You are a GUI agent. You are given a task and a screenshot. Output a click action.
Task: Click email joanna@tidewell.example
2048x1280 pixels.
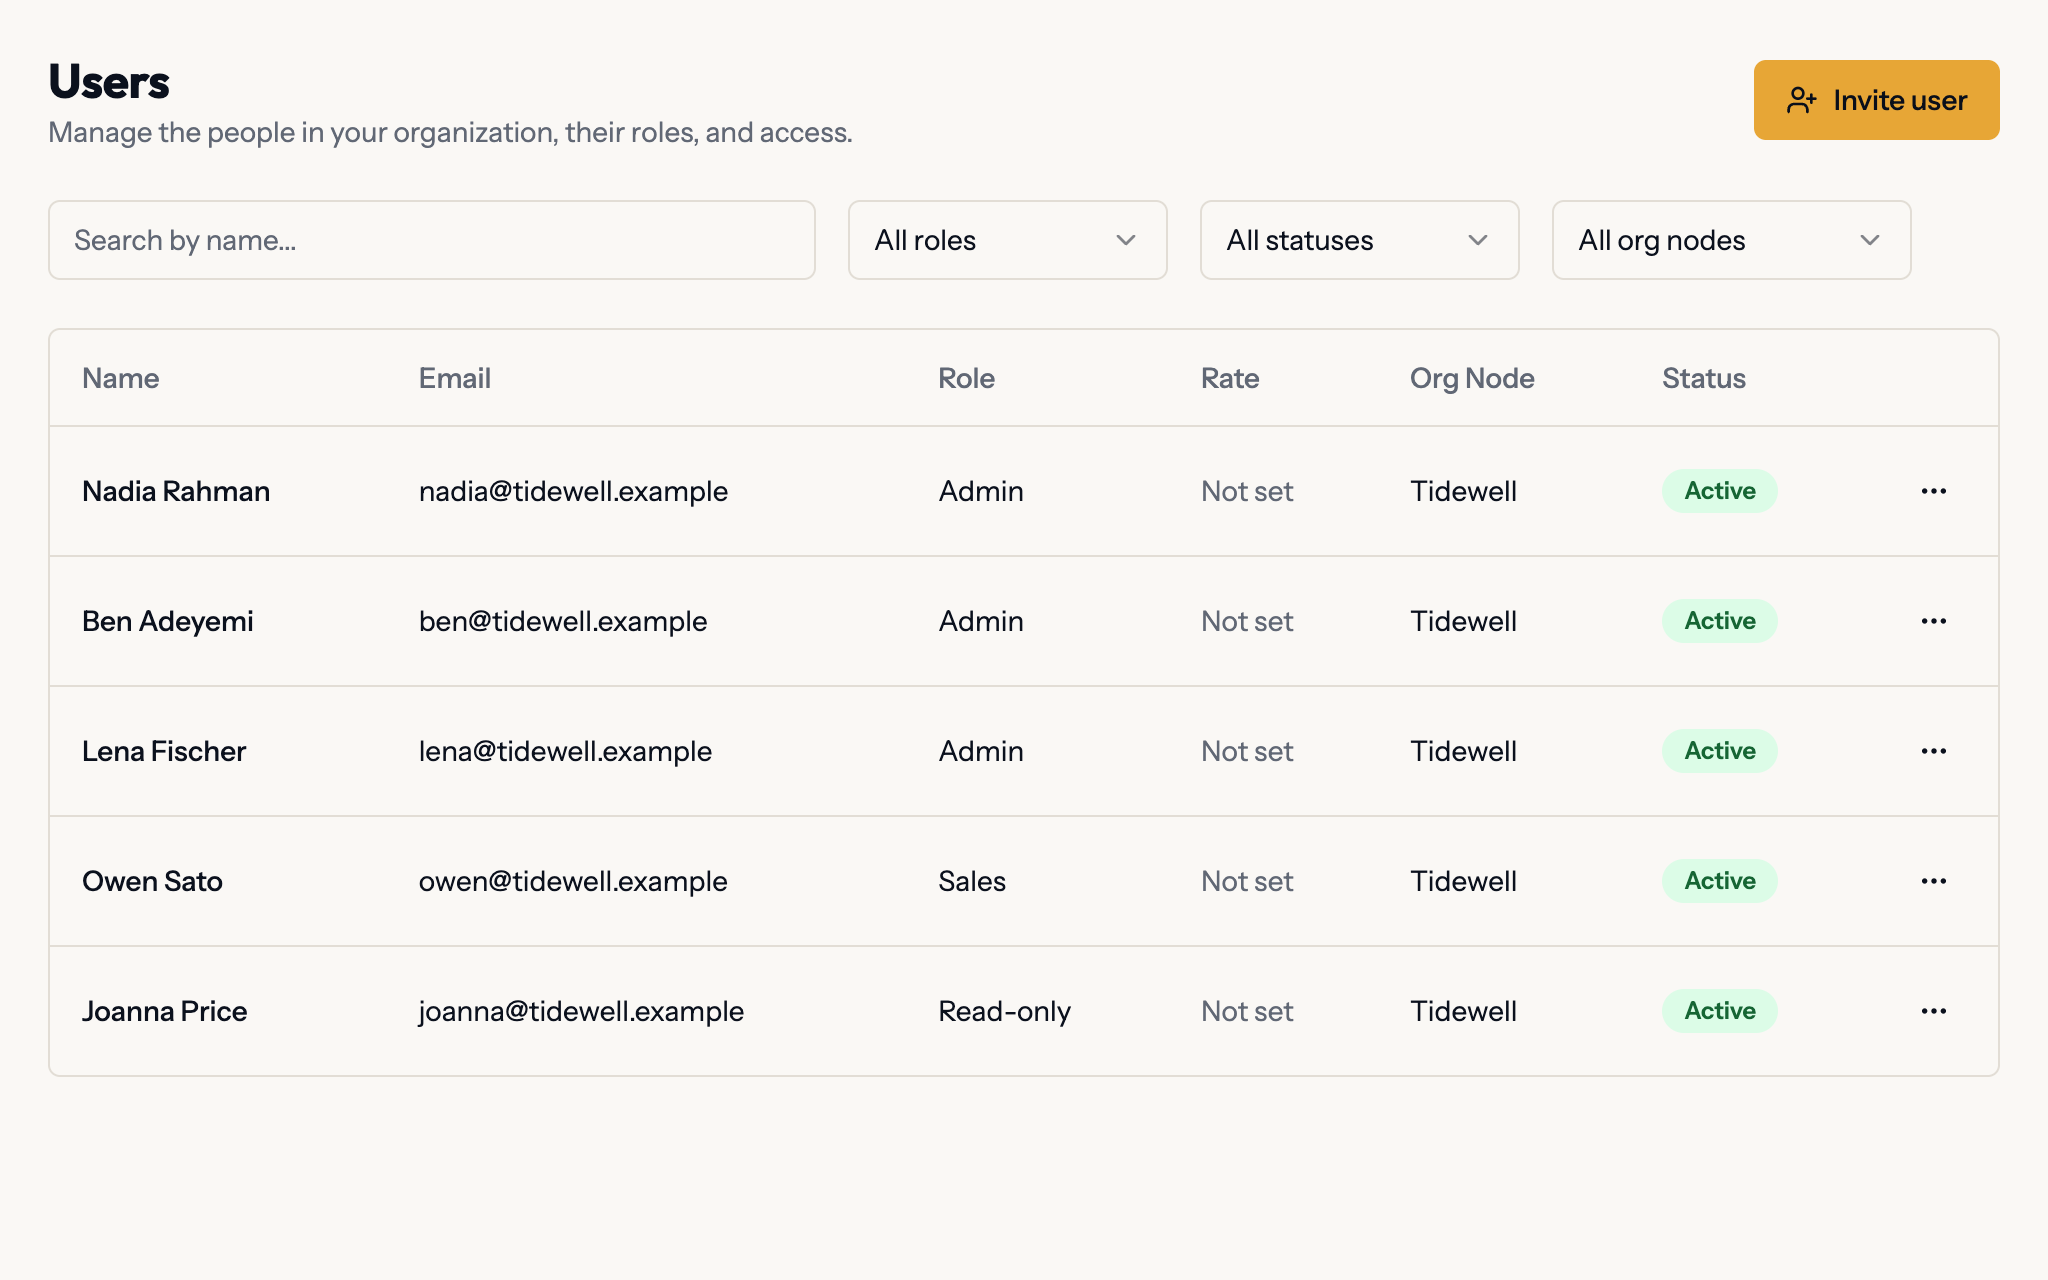click(x=581, y=1011)
